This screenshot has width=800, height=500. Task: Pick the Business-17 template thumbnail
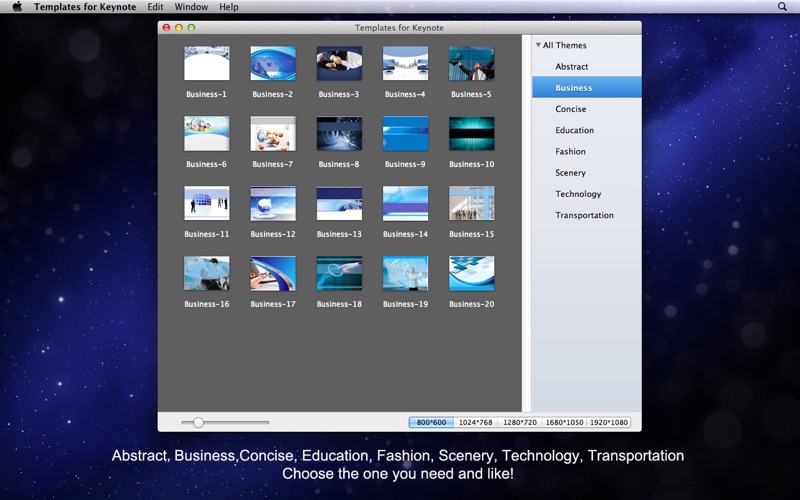(x=273, y=273)
